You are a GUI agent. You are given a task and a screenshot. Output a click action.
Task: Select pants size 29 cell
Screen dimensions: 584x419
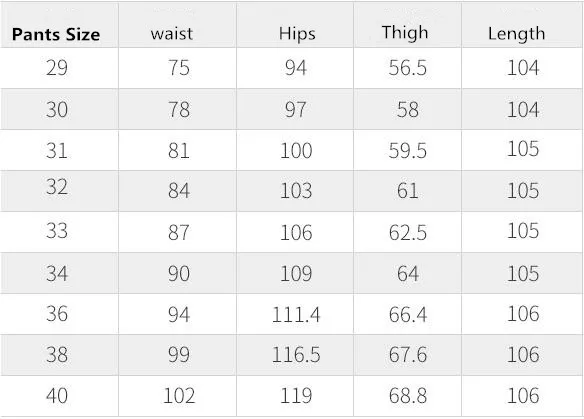pyautogui.click(x=57, y=68)
